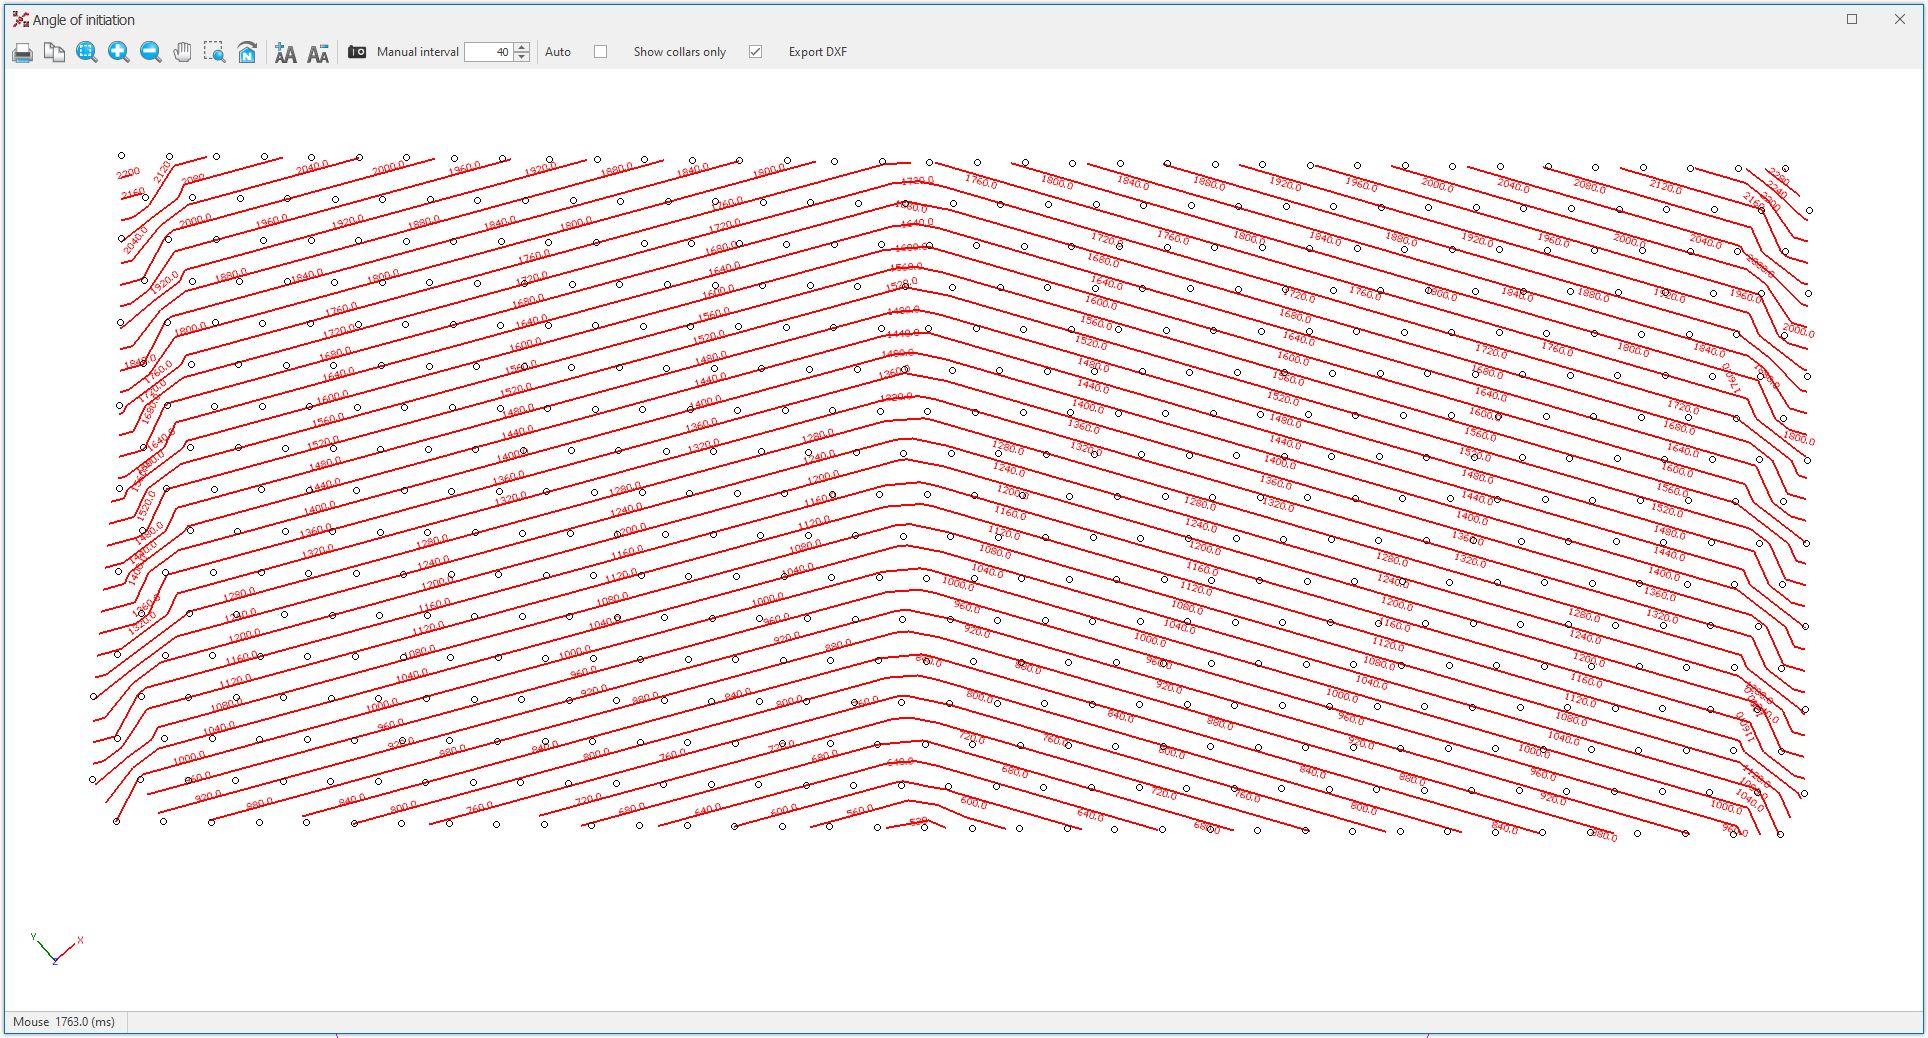Select the zoom window selection tool

(214, 52)
